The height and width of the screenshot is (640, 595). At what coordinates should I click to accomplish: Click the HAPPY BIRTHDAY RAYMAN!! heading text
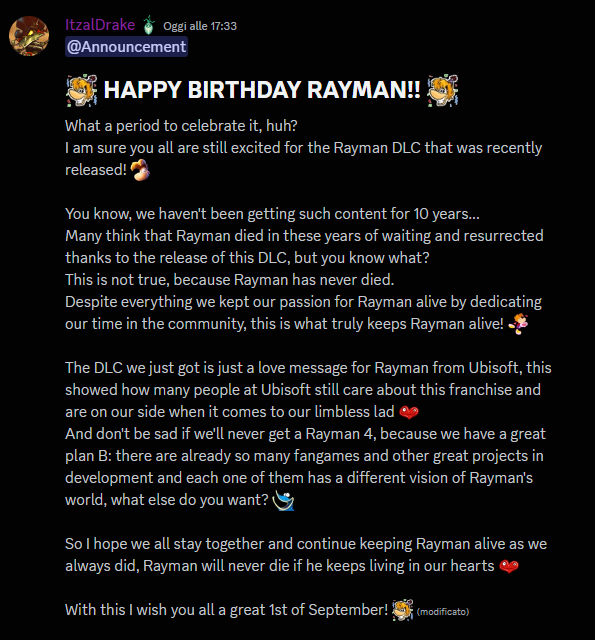click(x=262, y=90)
